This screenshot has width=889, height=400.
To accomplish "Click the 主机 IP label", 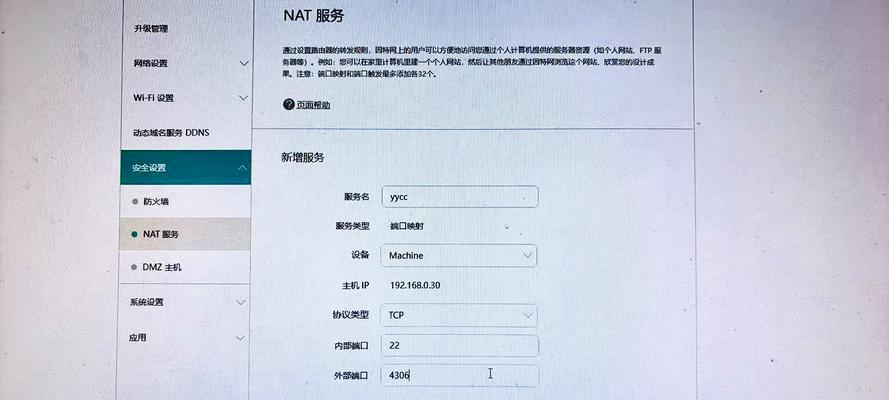I will (355, 285).
